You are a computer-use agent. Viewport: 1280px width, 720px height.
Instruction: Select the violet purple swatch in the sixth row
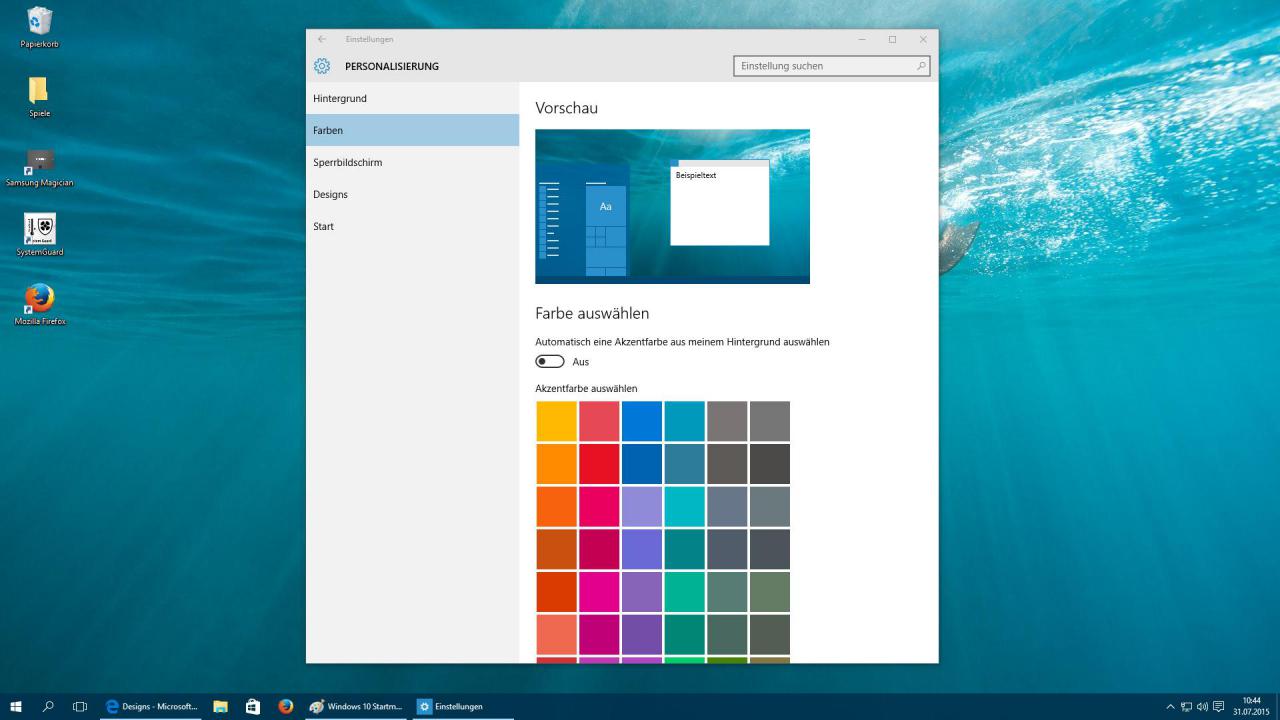coord(642,634)
